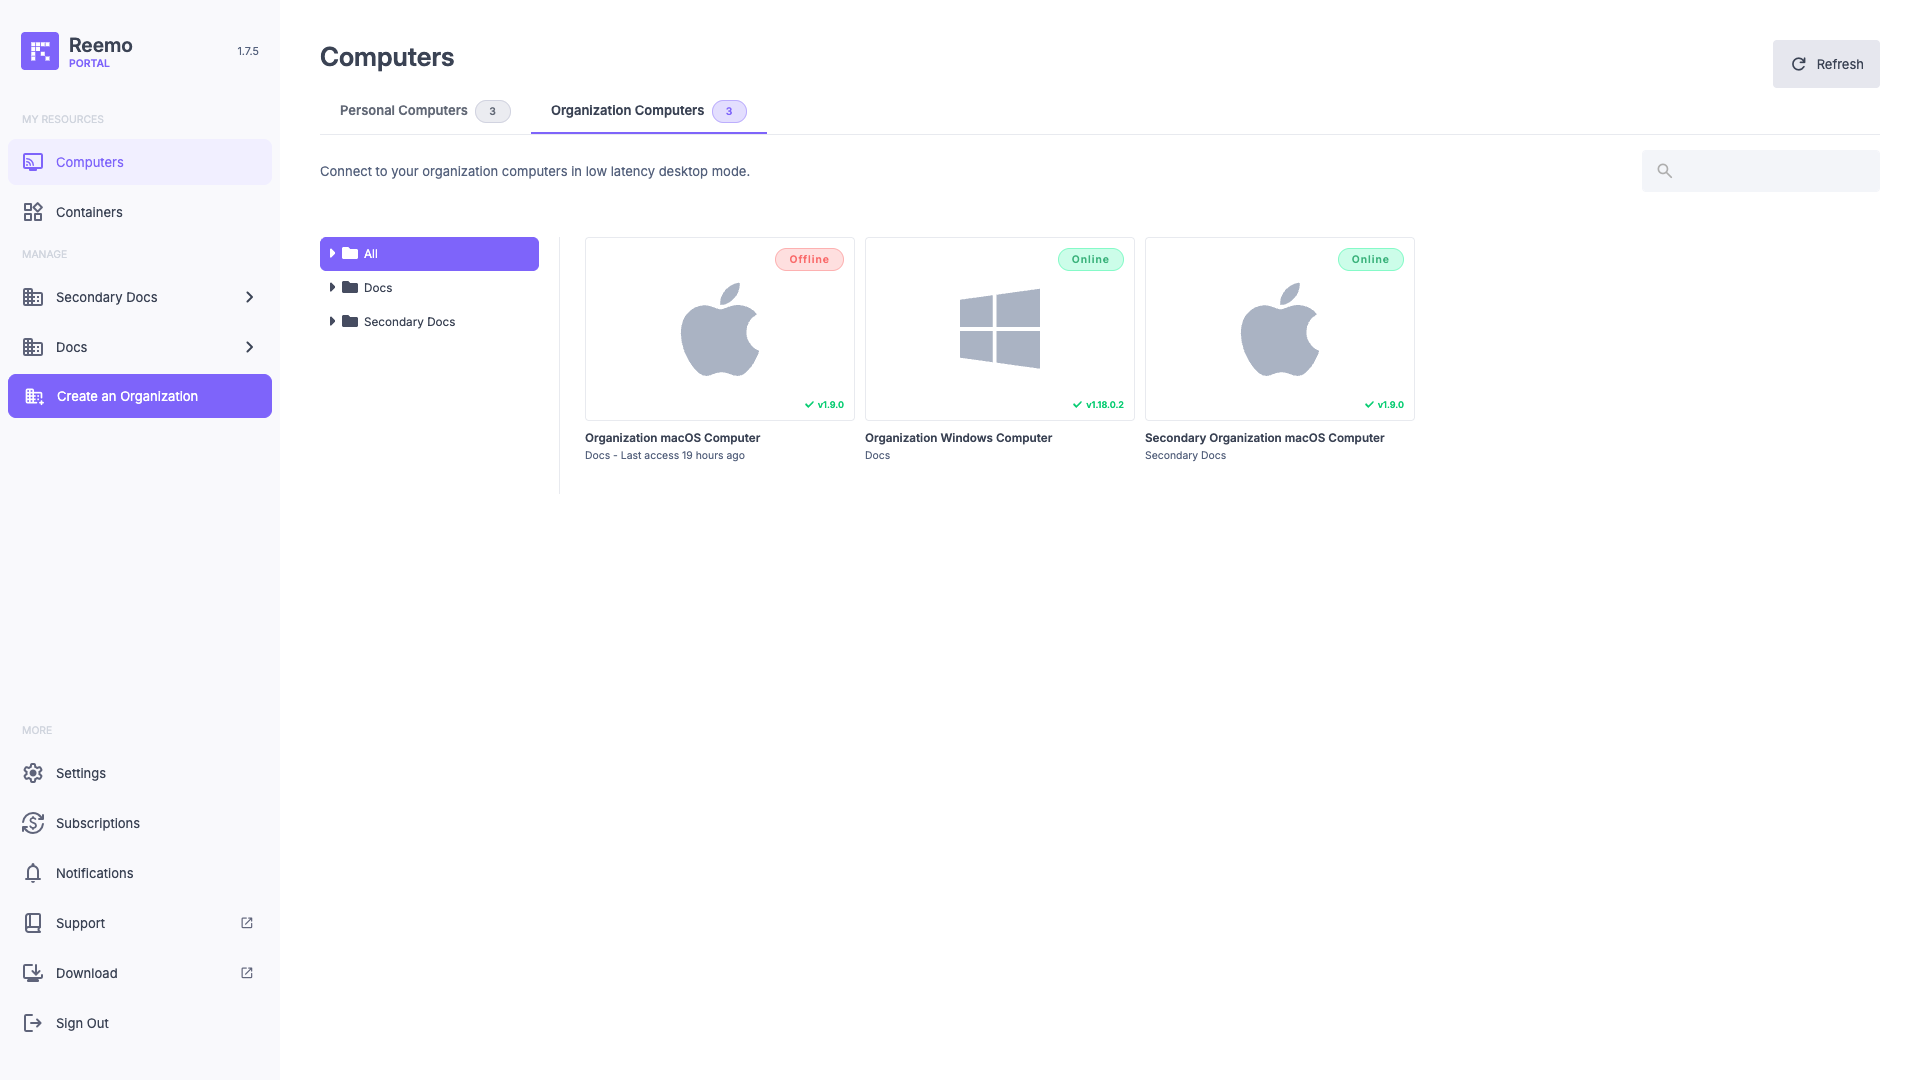Click the Reemo Portal logo icon

[x=40, y=51]
